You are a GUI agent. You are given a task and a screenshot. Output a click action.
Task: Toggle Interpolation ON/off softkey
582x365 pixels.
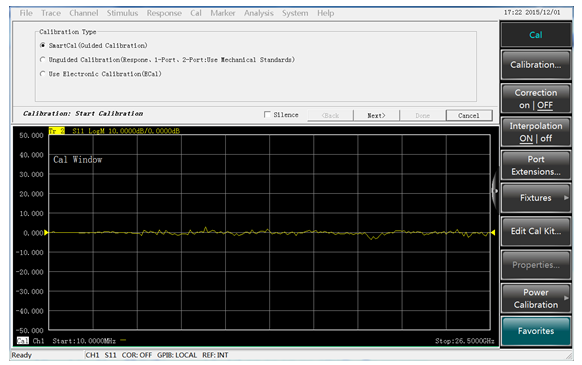[536, 132]
